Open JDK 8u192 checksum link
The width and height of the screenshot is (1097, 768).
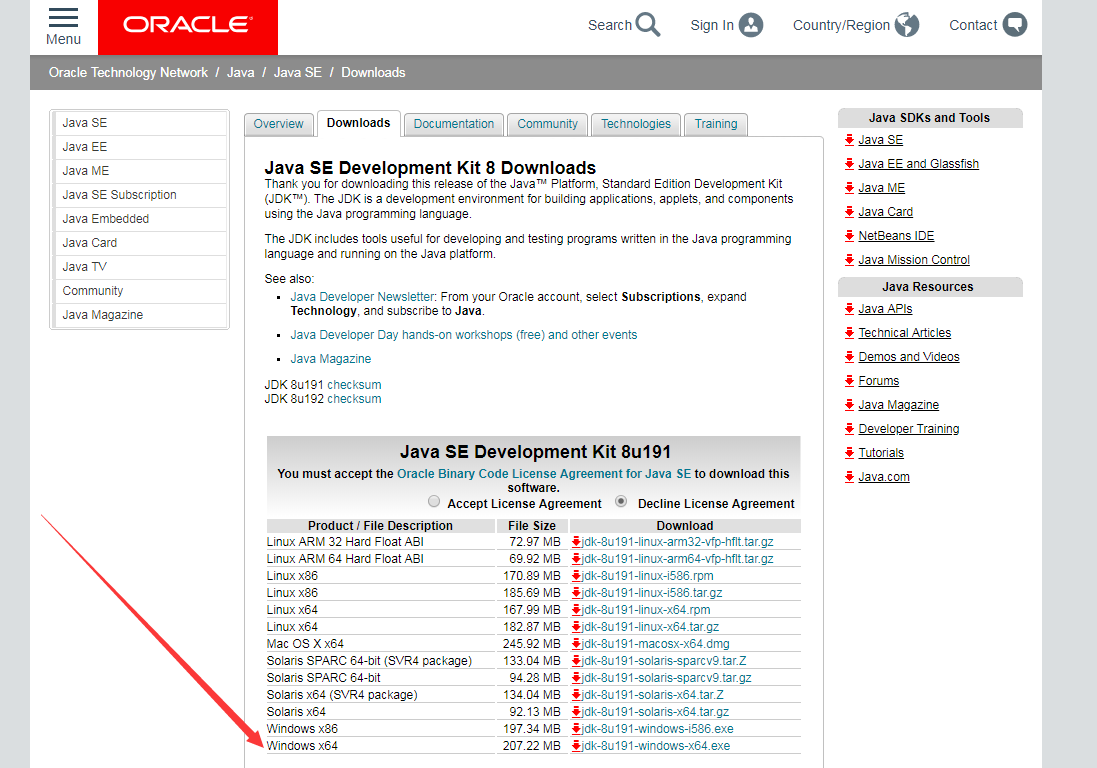point(354,399)
